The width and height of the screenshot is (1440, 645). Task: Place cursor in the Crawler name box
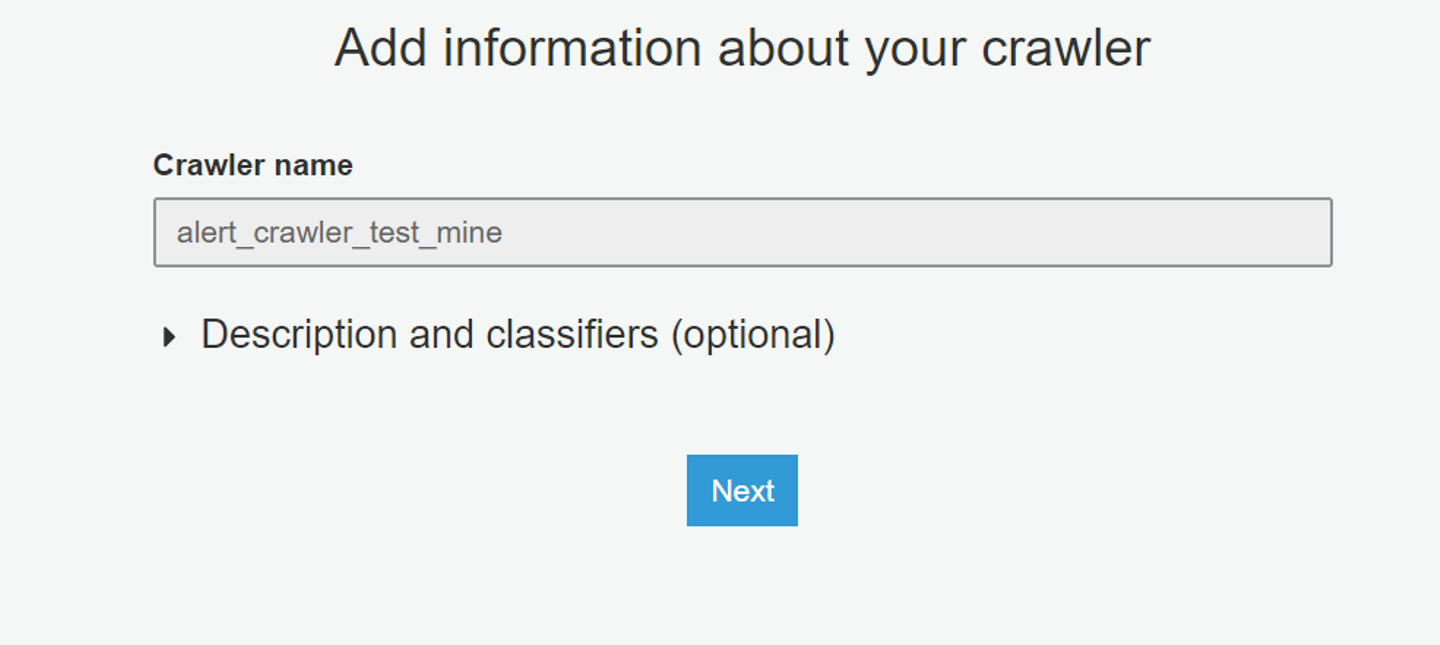coord(742,232)
